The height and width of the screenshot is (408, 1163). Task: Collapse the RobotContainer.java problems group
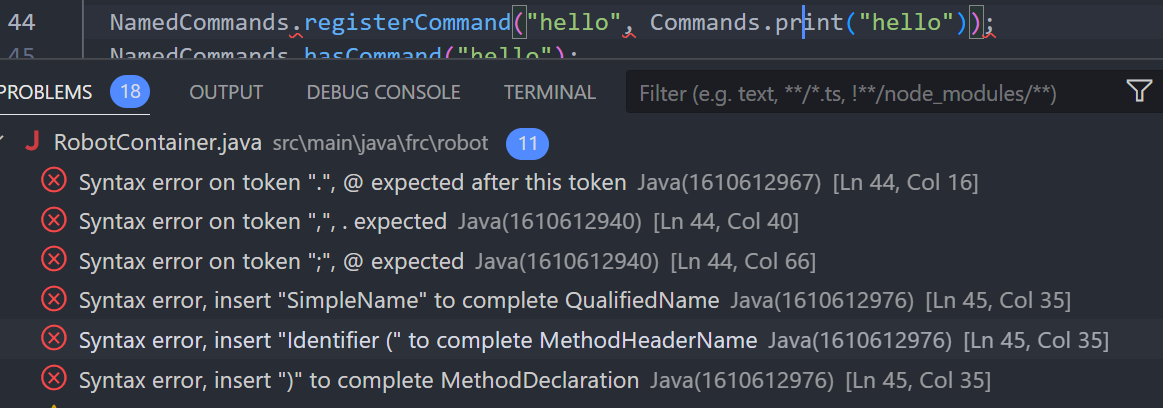[4, 142]
